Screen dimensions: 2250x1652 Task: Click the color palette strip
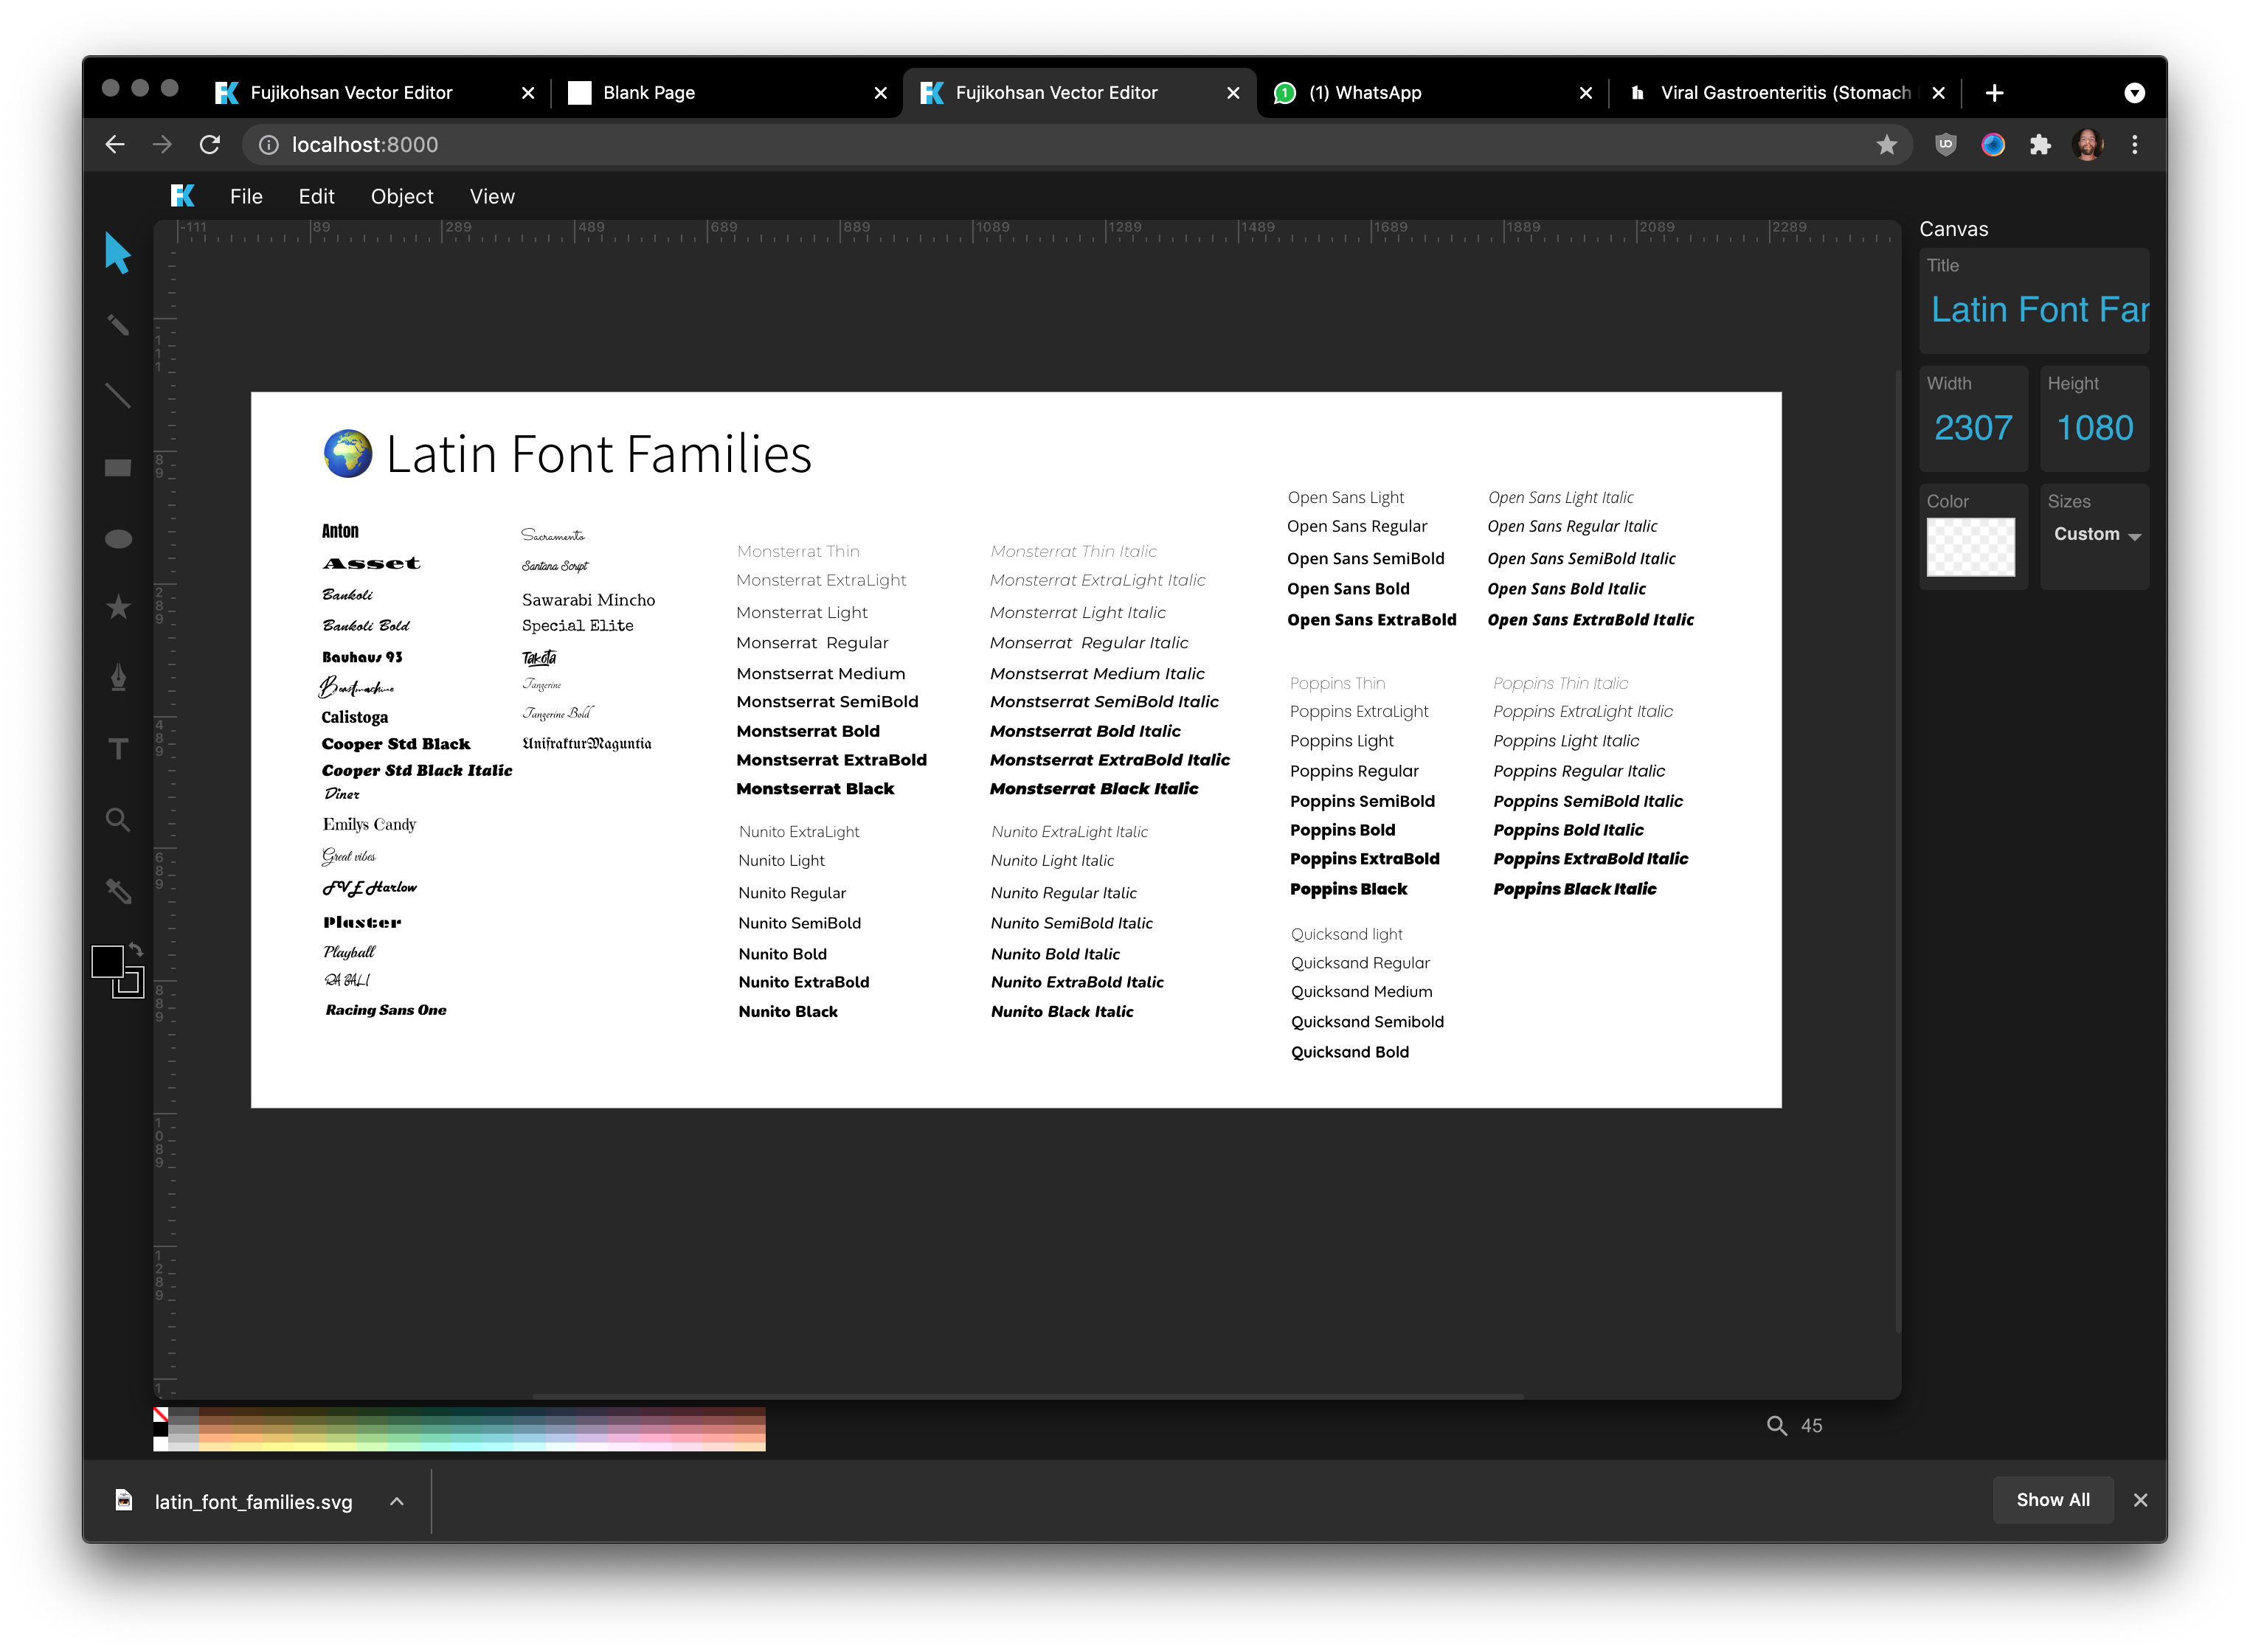coord(459,1429)
